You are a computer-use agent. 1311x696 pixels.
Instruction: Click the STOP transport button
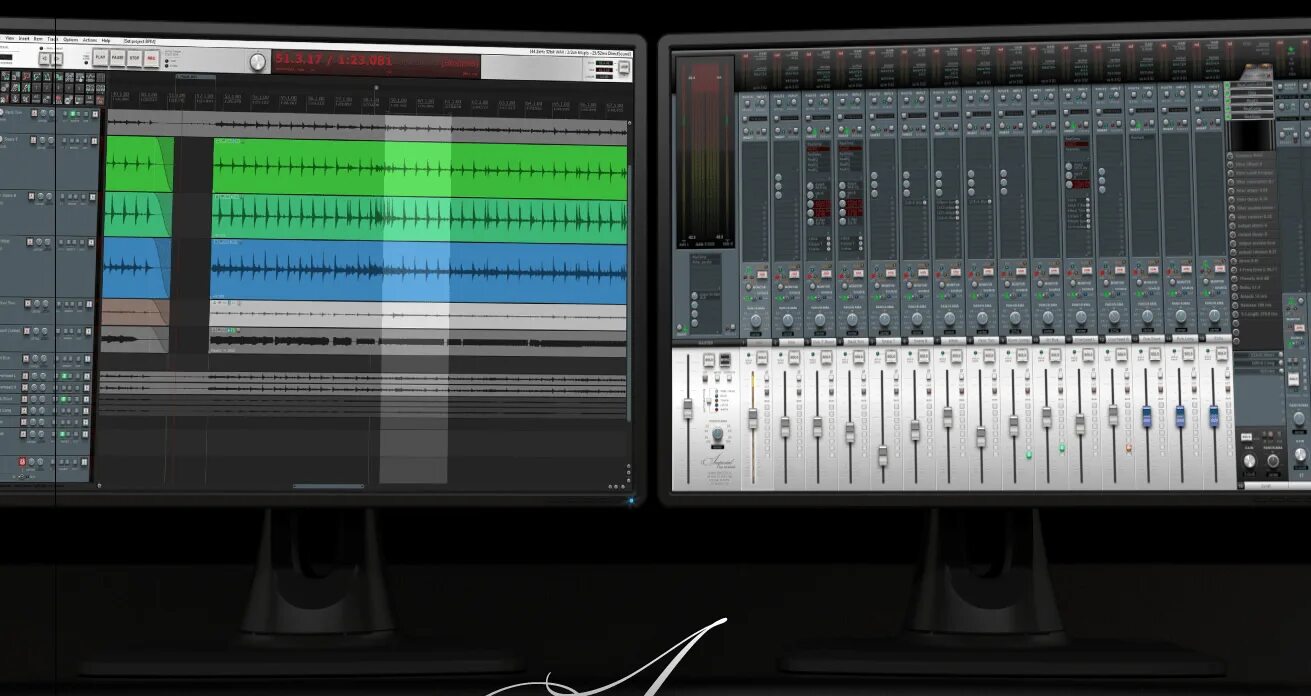coord(134,58)
